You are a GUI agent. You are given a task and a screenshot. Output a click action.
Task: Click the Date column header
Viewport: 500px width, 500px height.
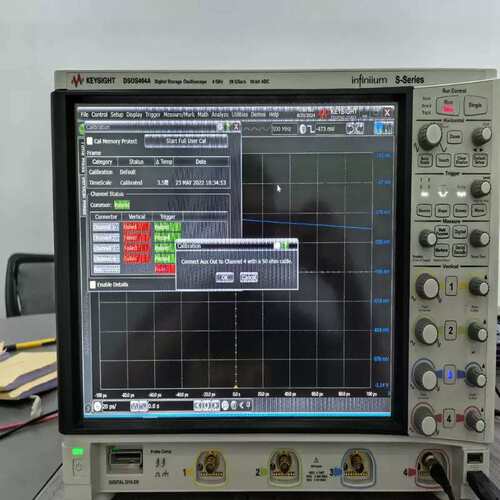click(201, 162)
